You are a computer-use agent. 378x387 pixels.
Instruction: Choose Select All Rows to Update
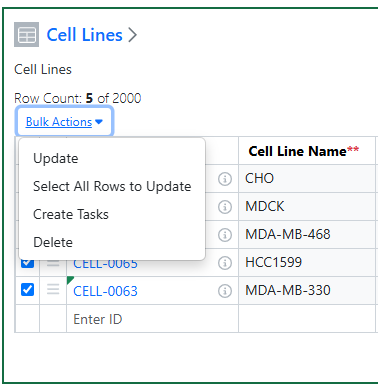click(x=112, y=186)
